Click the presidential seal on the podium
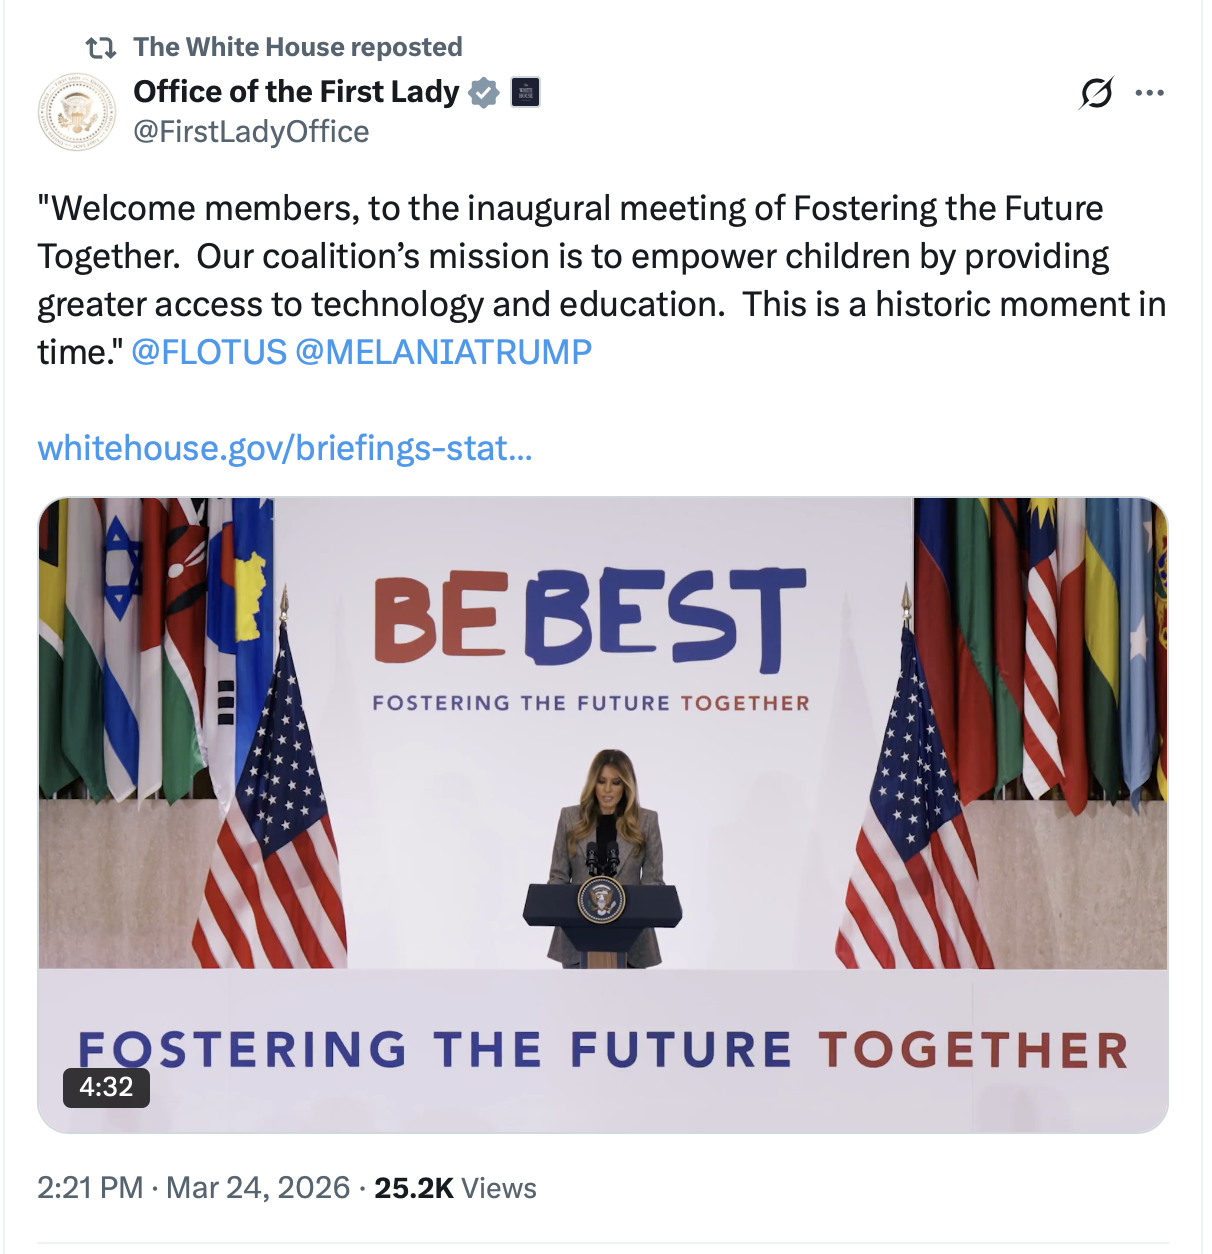Viewport: 1212px width, 1254px height. click(x=601, y=900)
